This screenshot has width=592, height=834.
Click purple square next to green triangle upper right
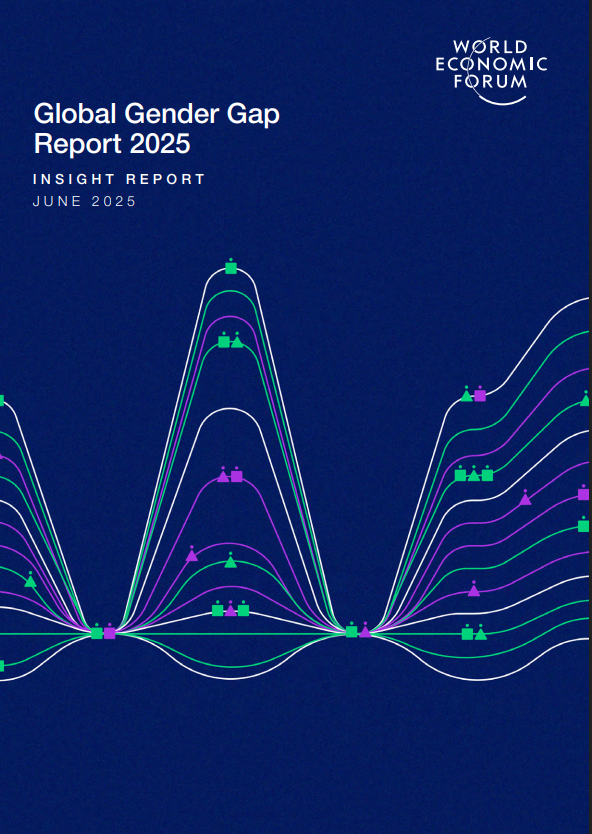pyautogui.click(x=480, y=395)
